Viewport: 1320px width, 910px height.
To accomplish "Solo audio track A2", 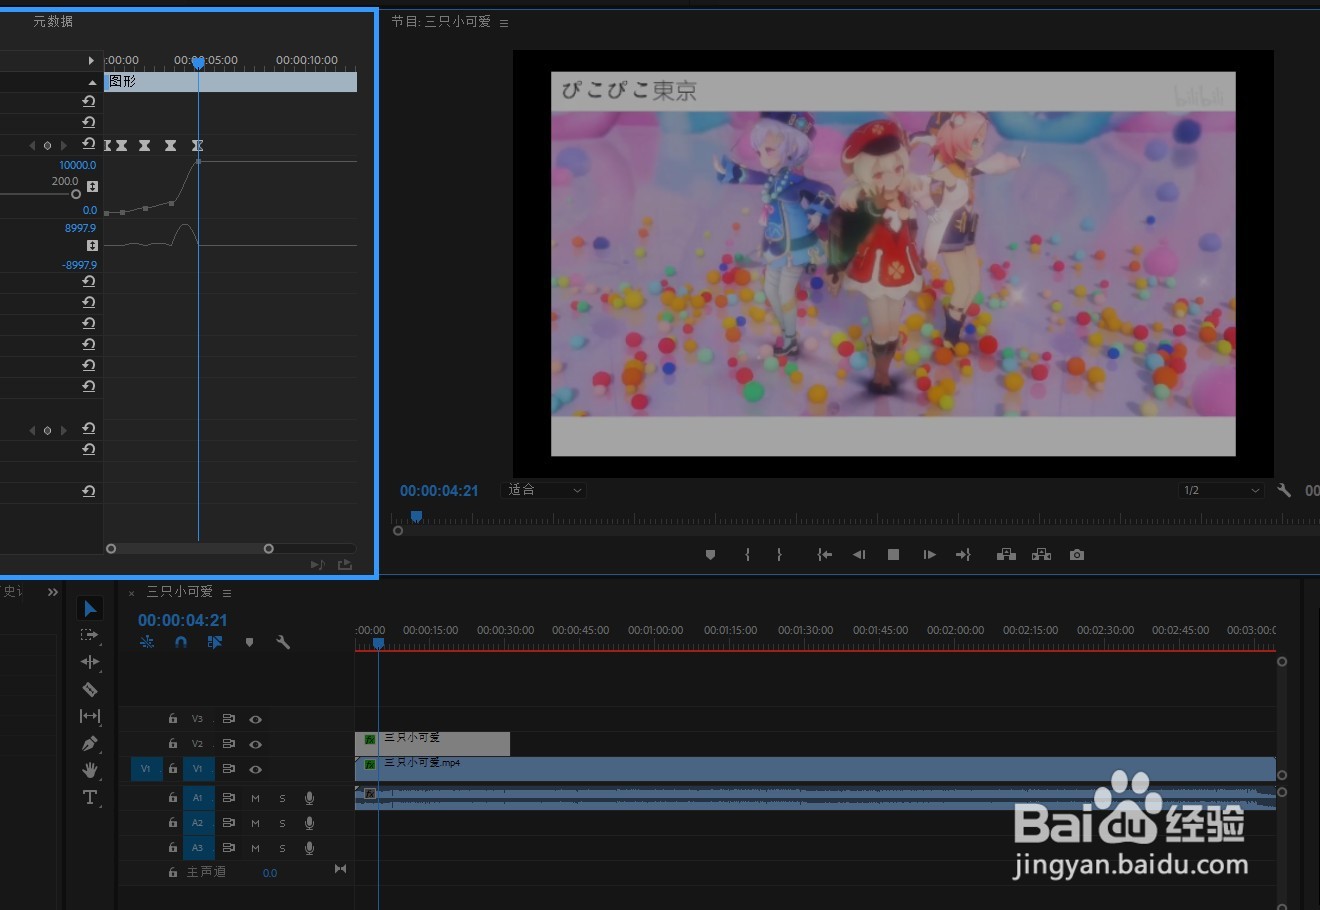I will 283,823.
